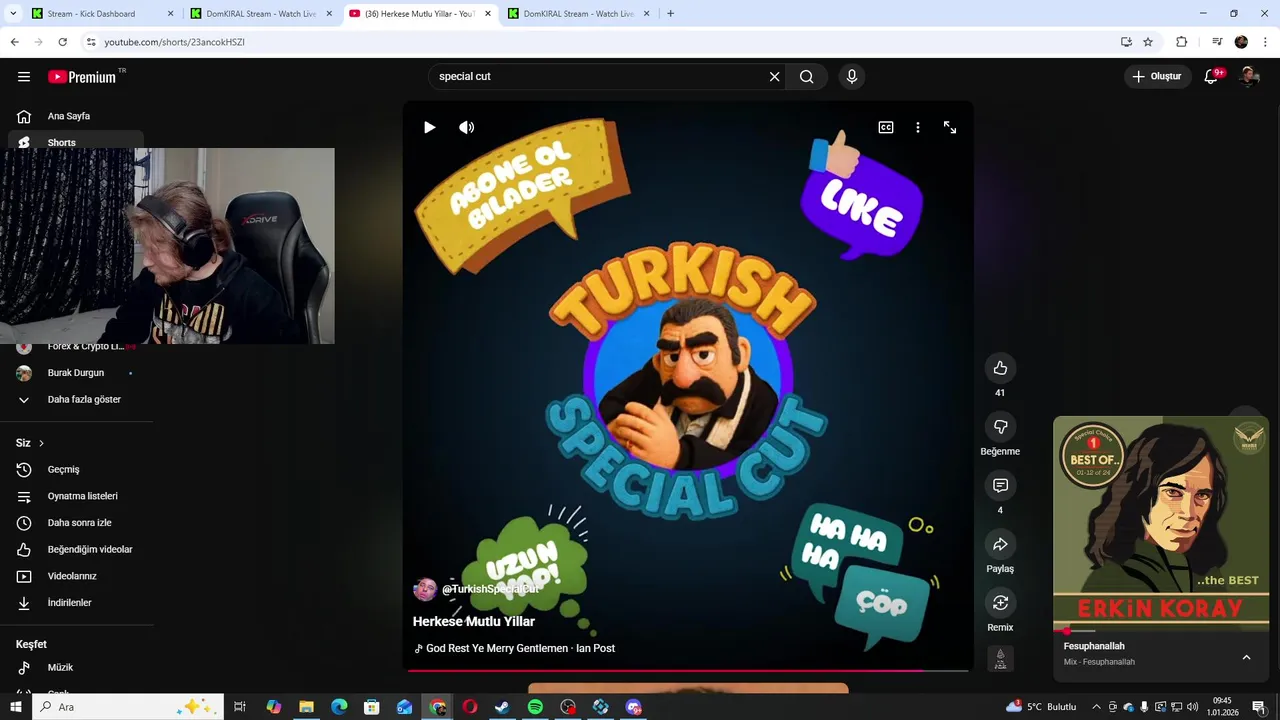1280x720 pixels.
Task: Open a new browser tab
Action: pyautogui.click(x=670, y=14)
